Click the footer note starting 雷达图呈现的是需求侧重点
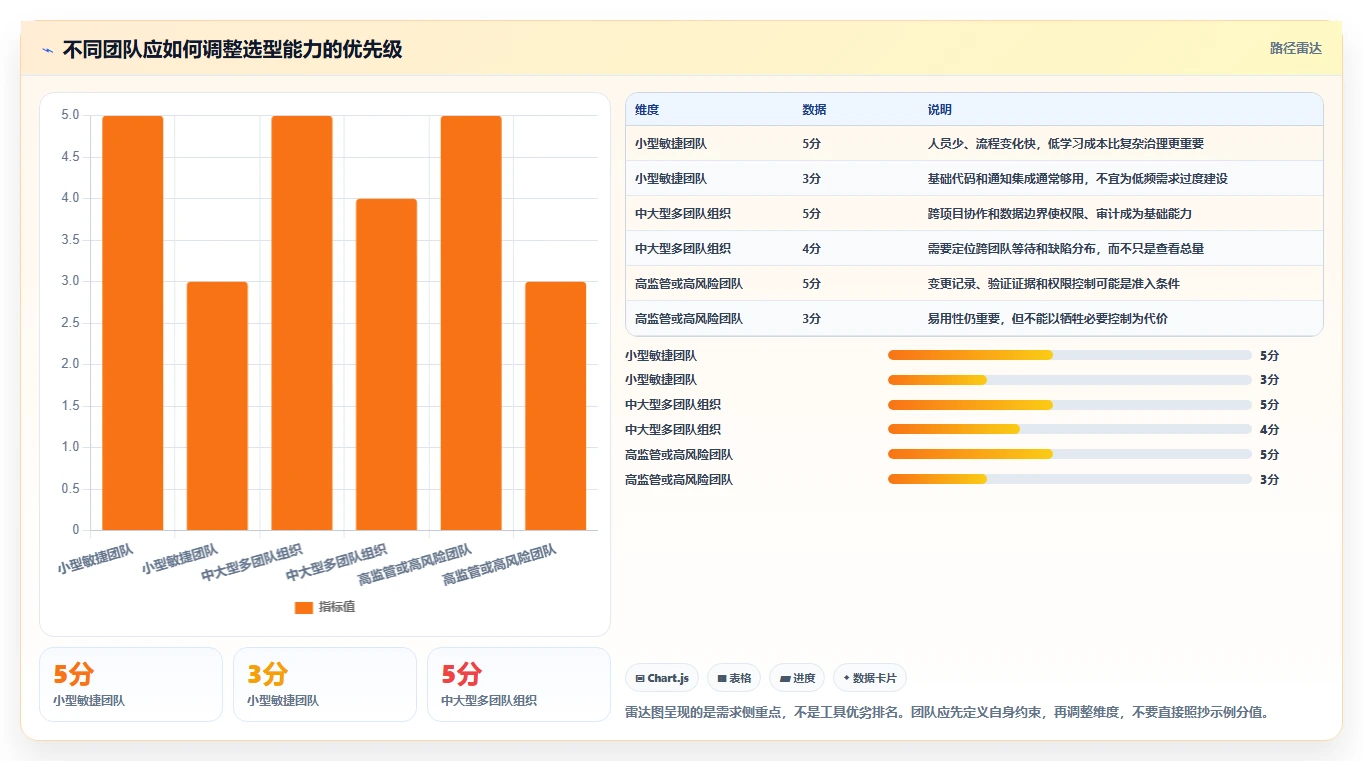This screenshot has height=761, width=1363. (x=947, y=712)
